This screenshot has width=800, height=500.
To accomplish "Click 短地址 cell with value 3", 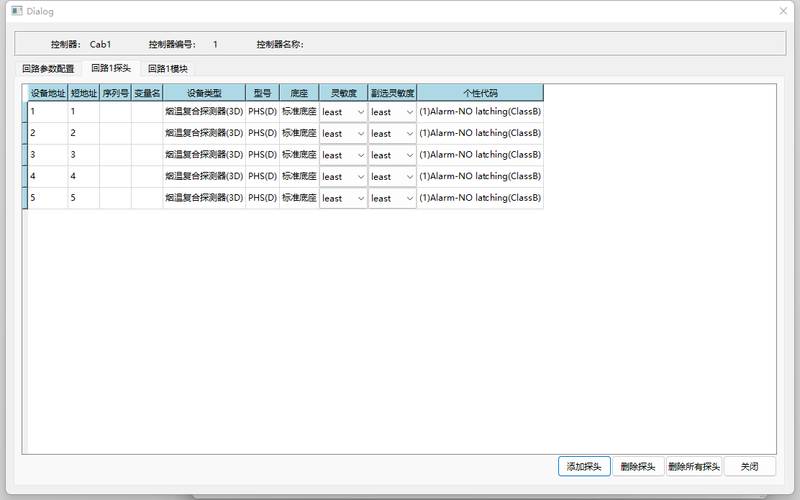I will (x=84, y=155).
